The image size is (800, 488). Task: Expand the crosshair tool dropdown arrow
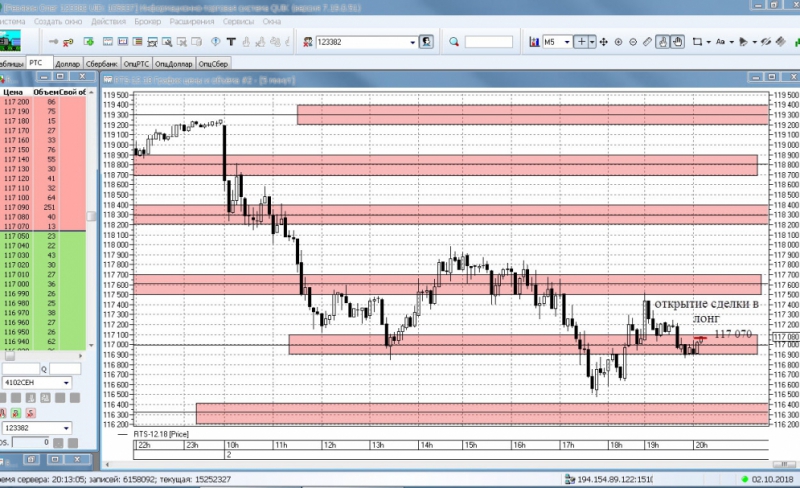(592, 42)
